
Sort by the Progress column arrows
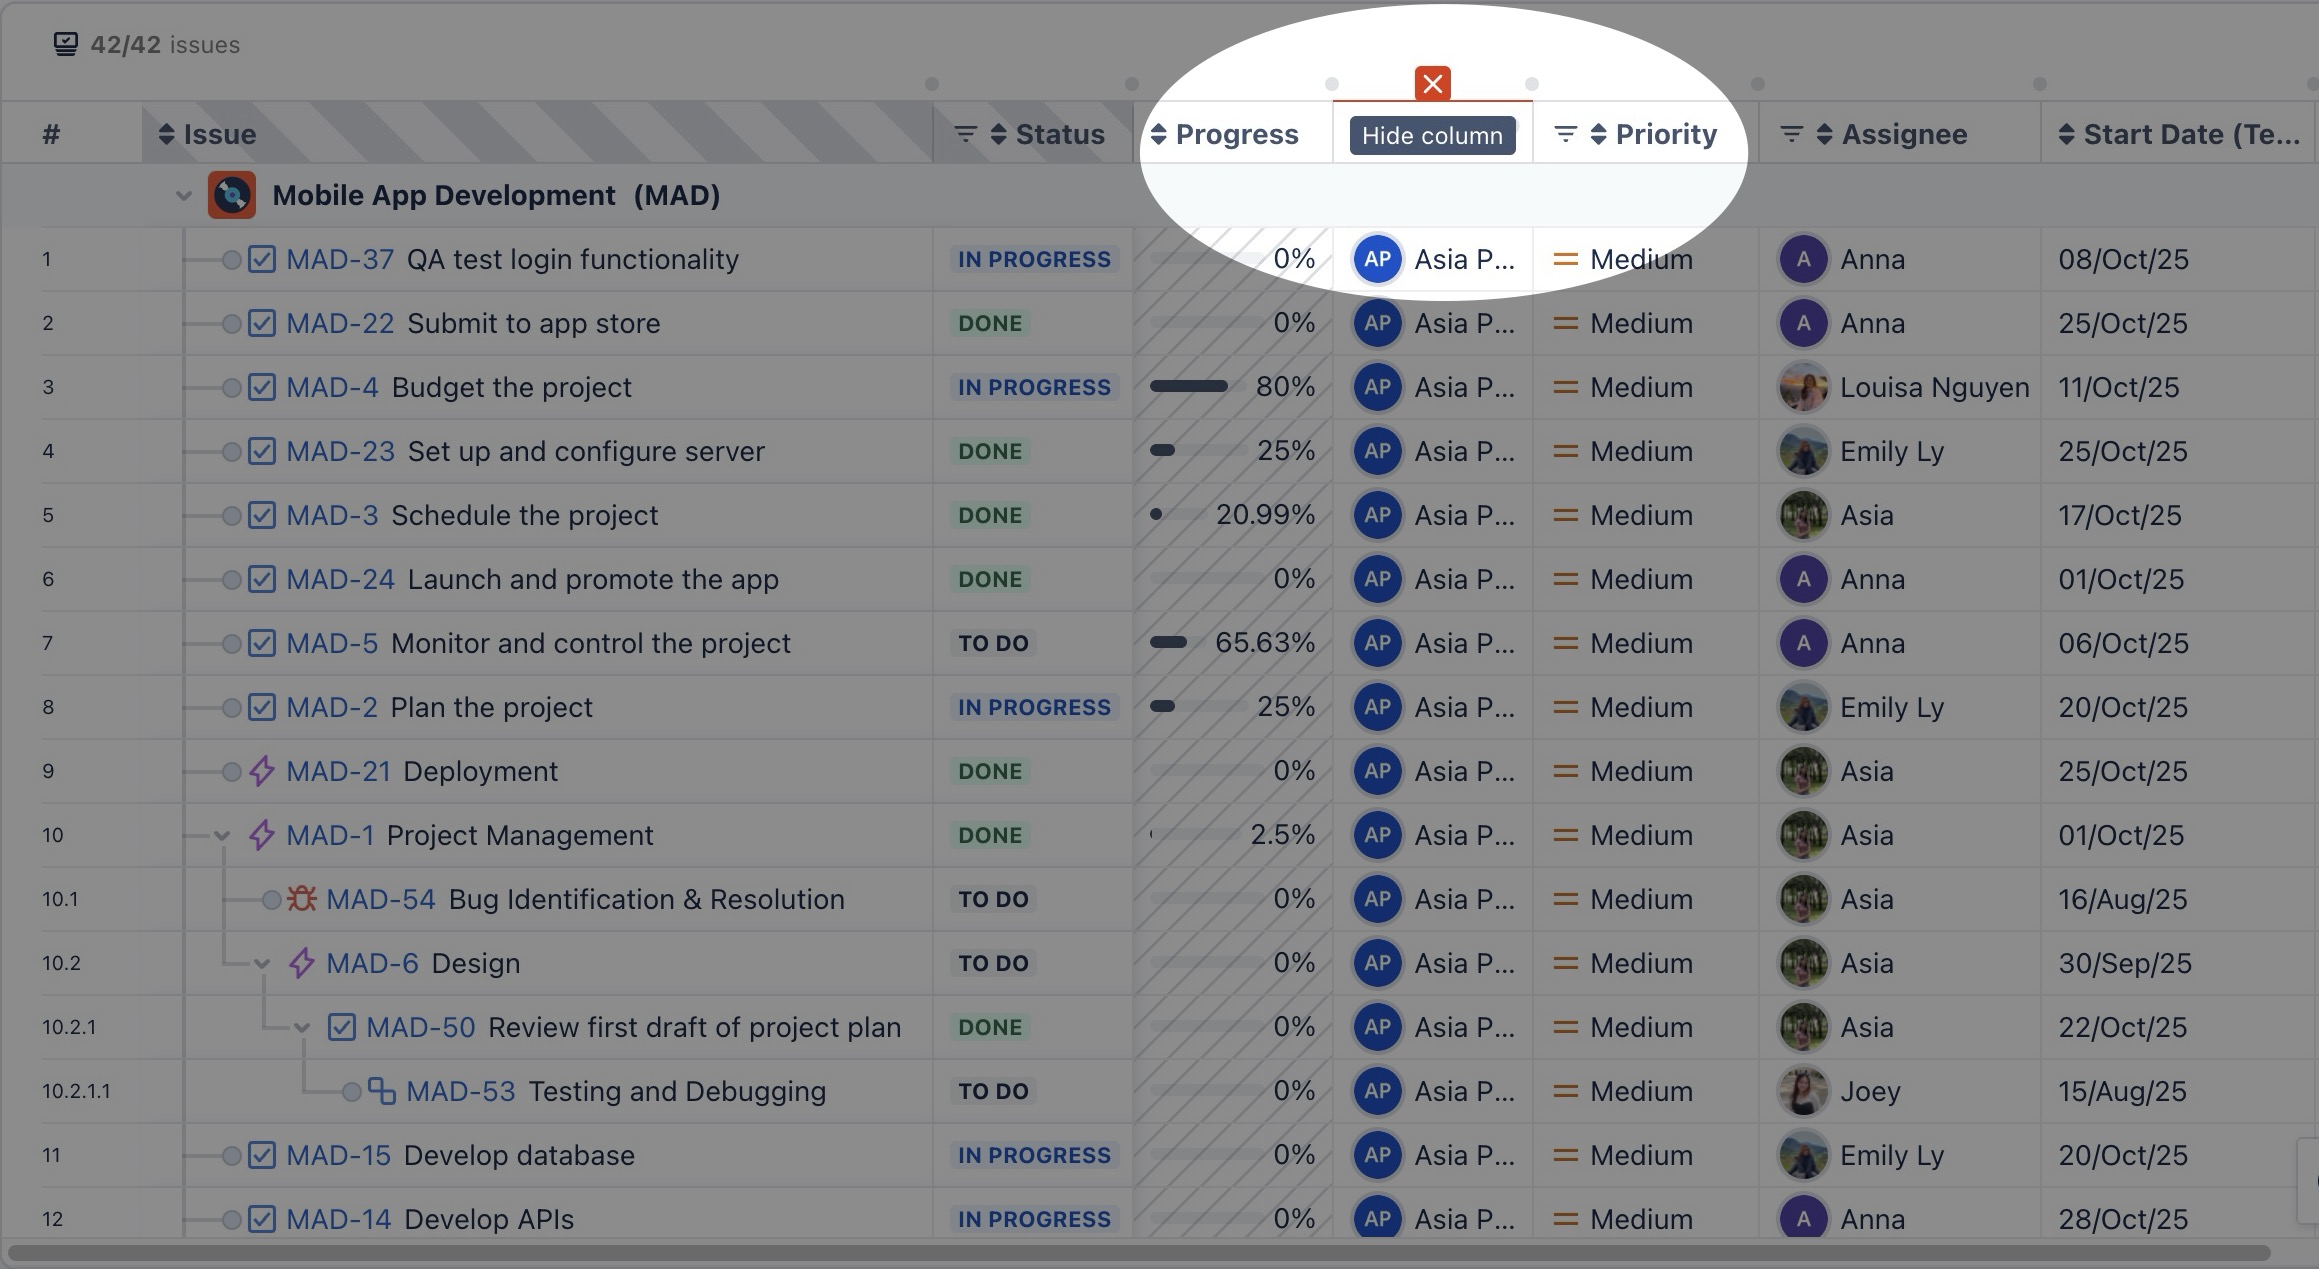click(x=1159, y=134)
